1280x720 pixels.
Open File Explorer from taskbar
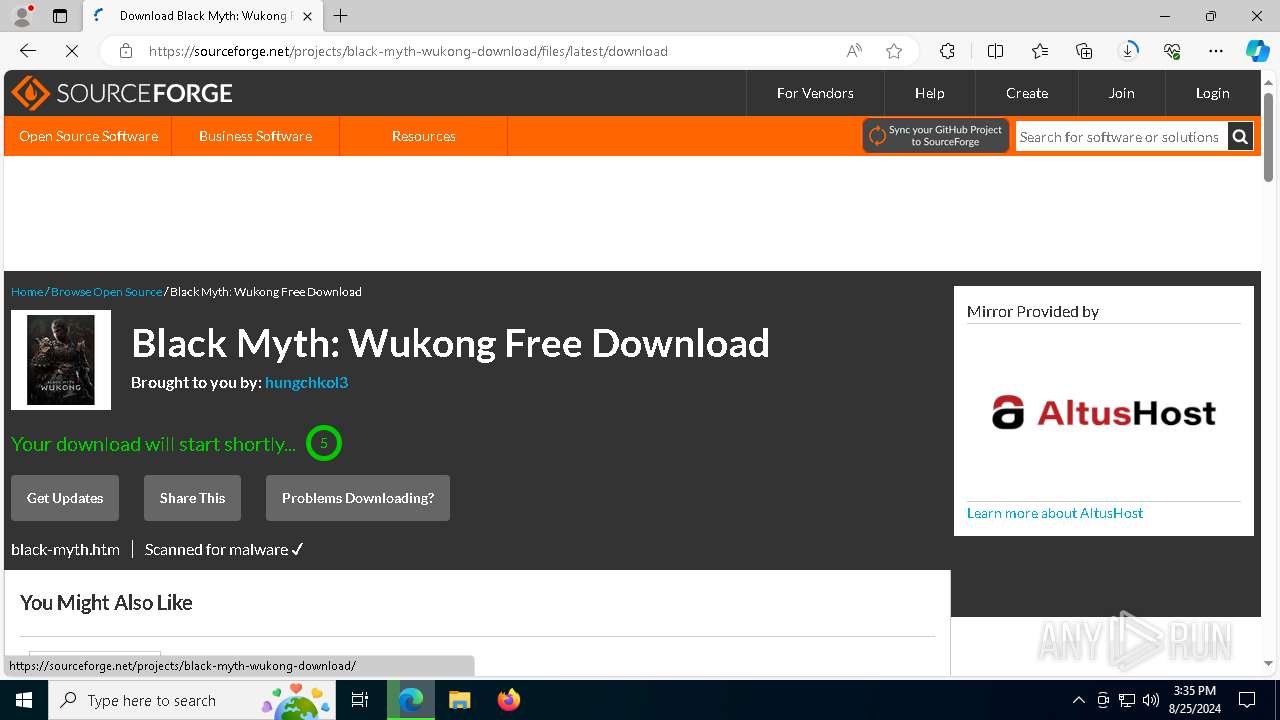459,700
